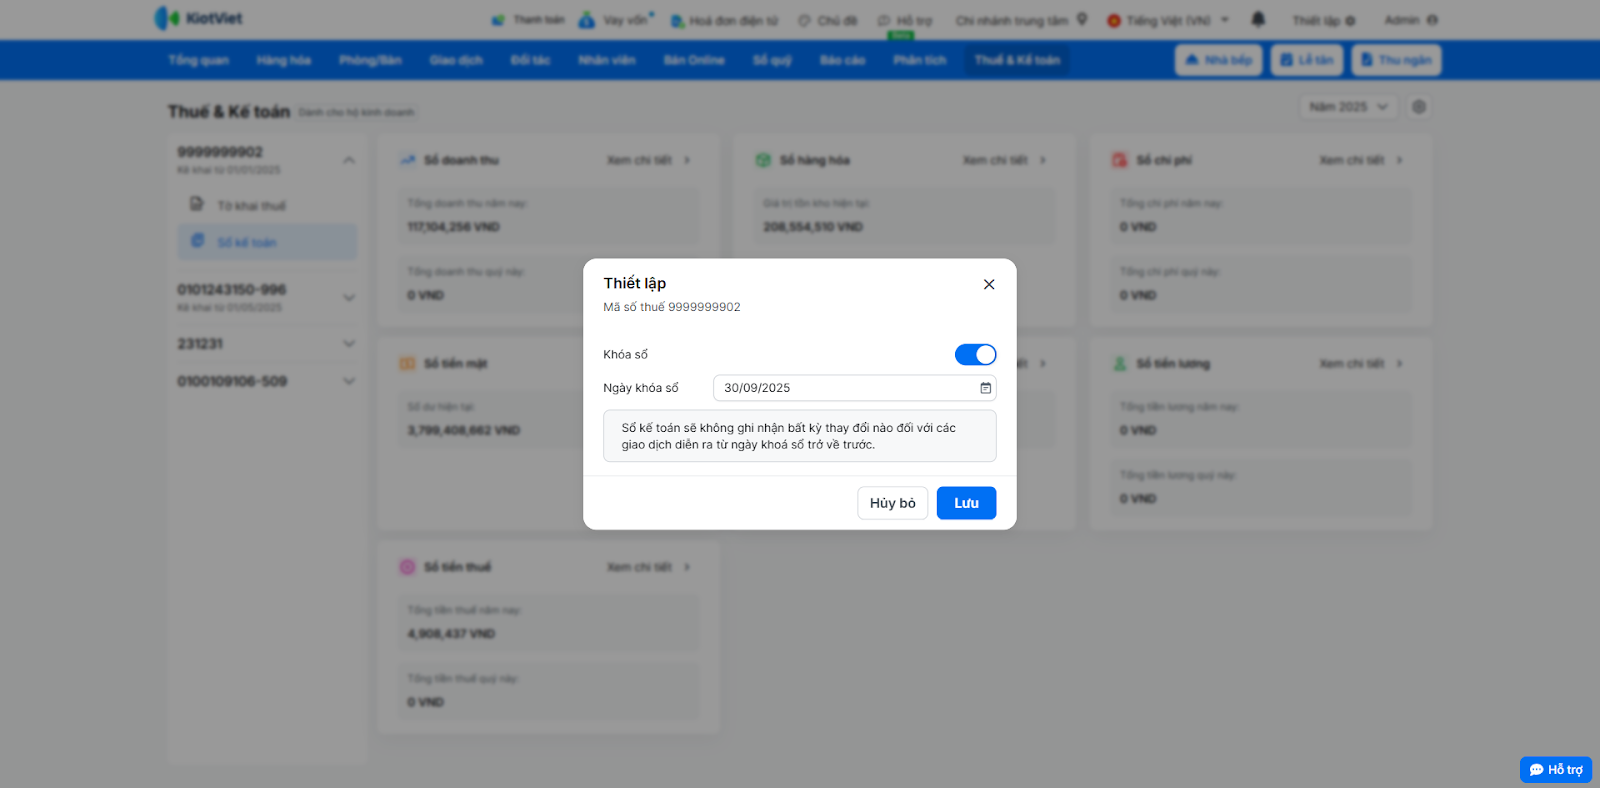Open the Bán Online menu

[694, 60]
